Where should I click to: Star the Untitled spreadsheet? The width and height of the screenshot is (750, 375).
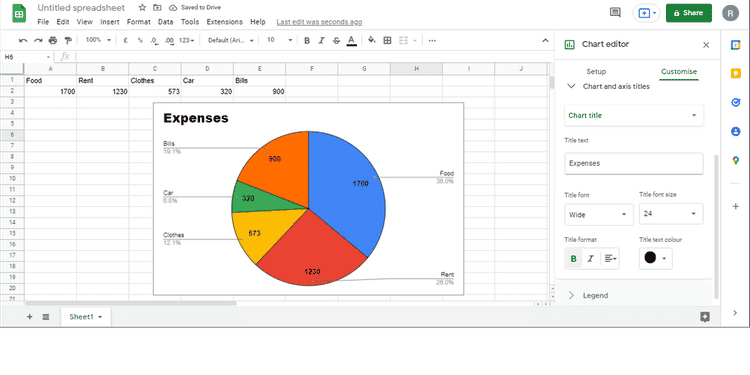142,8
